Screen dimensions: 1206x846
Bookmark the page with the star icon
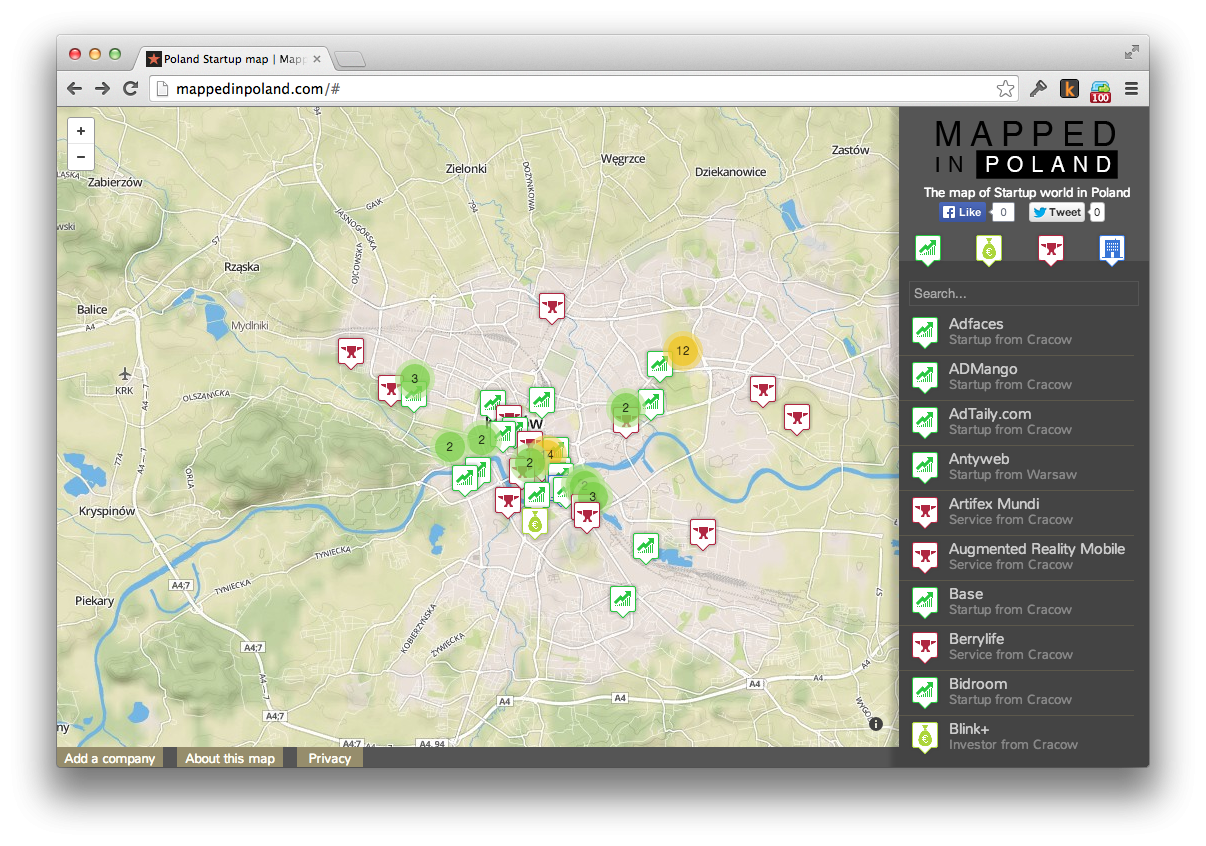point(1005,89)
